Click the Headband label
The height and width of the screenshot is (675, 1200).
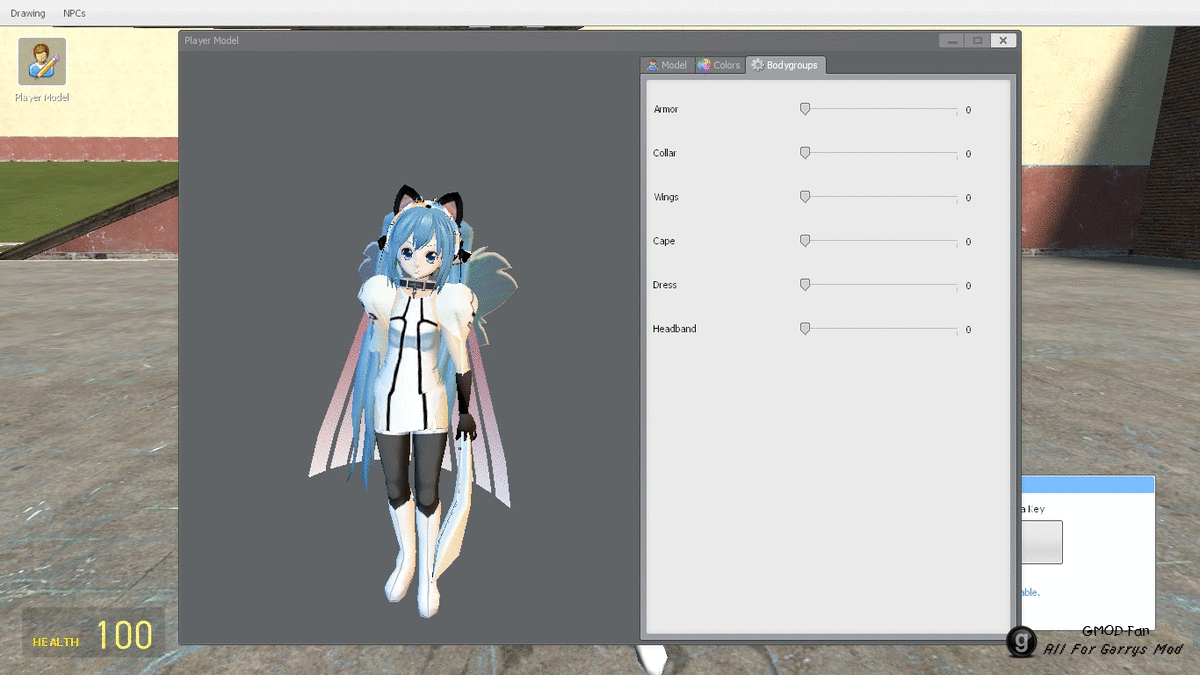pos(675,329)
